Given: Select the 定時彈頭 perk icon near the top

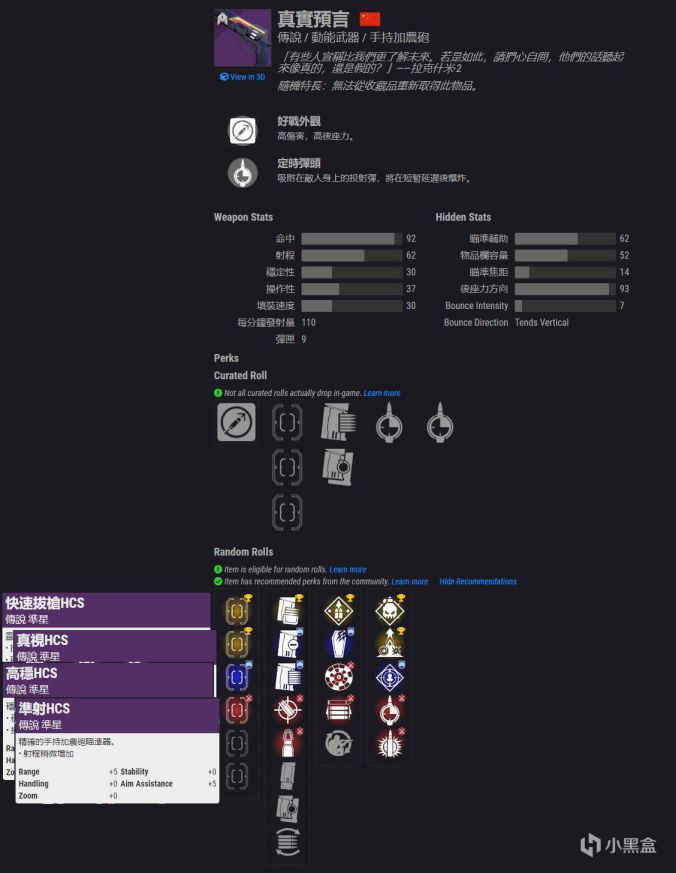Looking at the screenshot, I should coord(243,173).
